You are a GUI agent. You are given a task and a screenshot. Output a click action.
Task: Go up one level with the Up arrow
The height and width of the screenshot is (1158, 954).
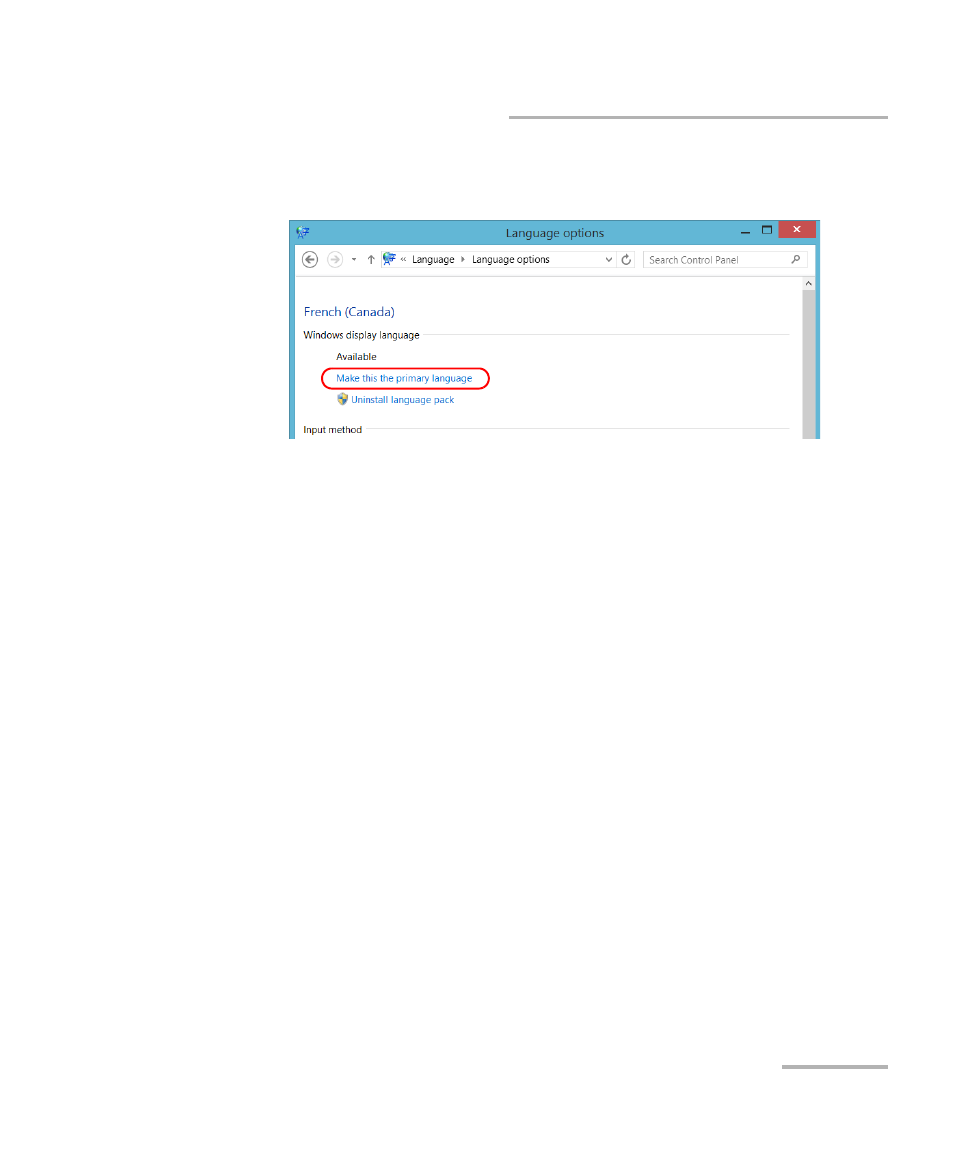click(x=371, y=260)
